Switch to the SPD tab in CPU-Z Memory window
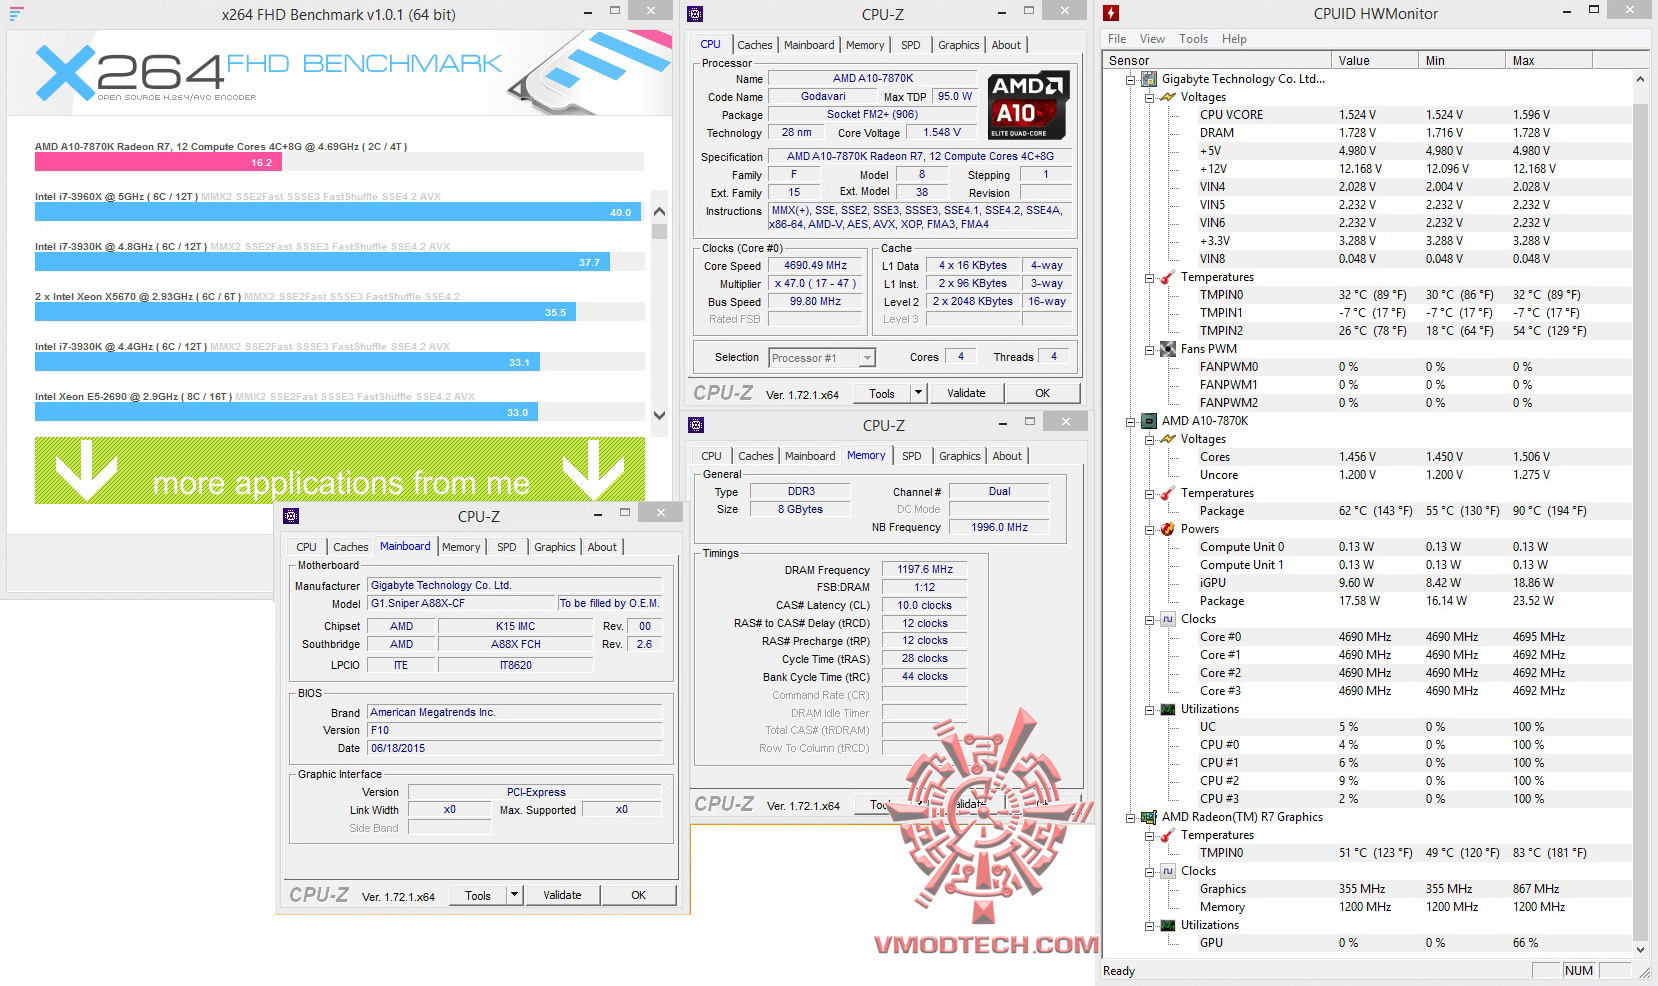 [912, 456]
